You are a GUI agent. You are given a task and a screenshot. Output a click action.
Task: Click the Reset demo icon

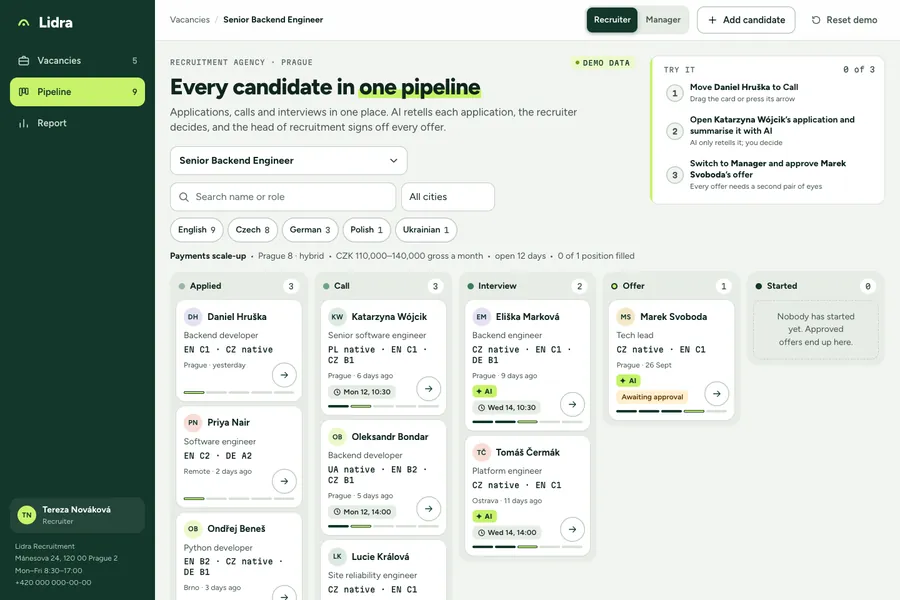coord(816,20)
